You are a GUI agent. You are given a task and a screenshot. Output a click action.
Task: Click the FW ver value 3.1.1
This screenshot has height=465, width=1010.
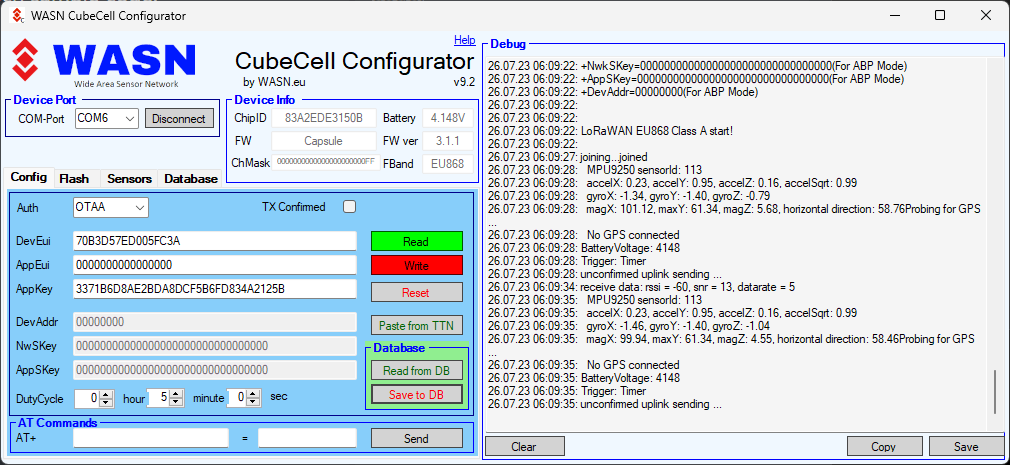click(x=448, y=141)
